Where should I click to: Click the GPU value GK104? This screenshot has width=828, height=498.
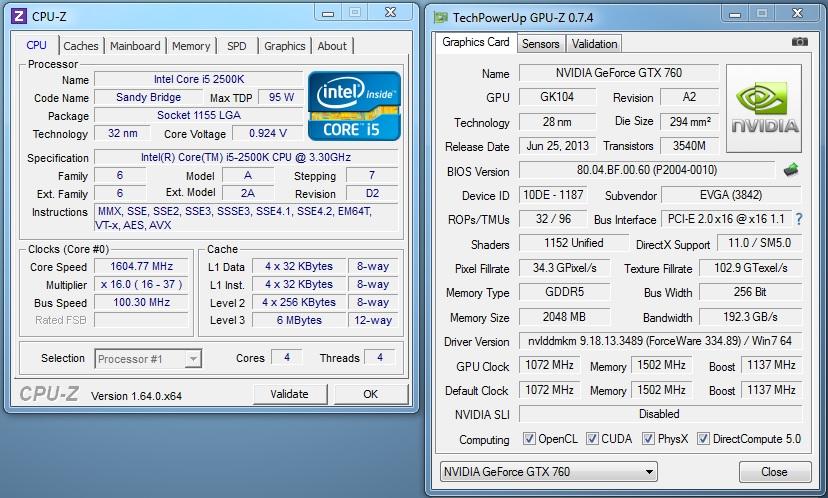point(557,97)
